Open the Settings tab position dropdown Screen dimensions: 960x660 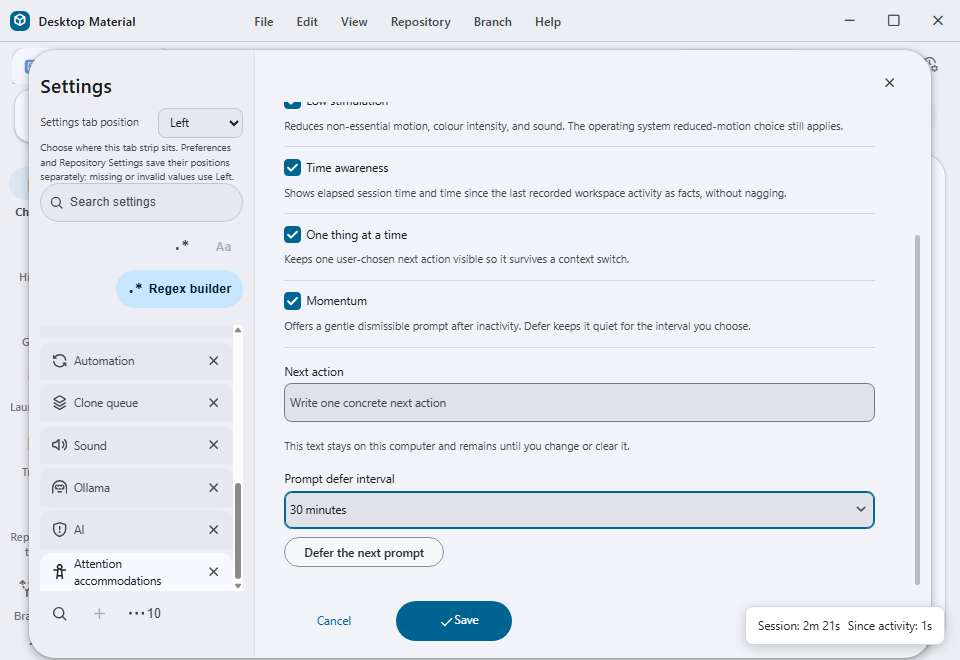click(200, 123)
